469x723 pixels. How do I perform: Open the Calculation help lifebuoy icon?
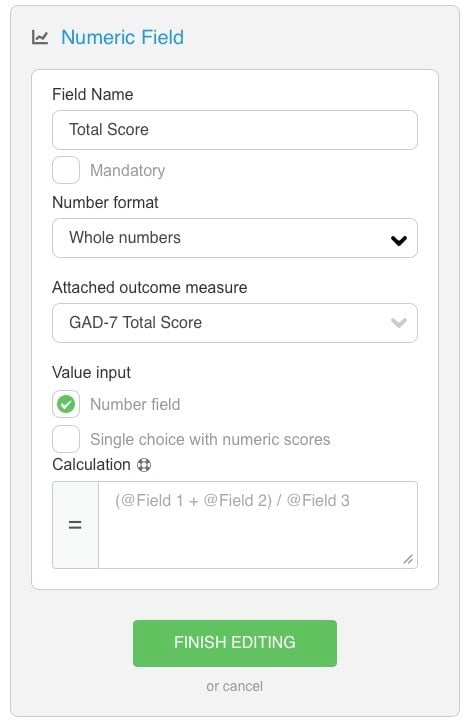(144, 465)
